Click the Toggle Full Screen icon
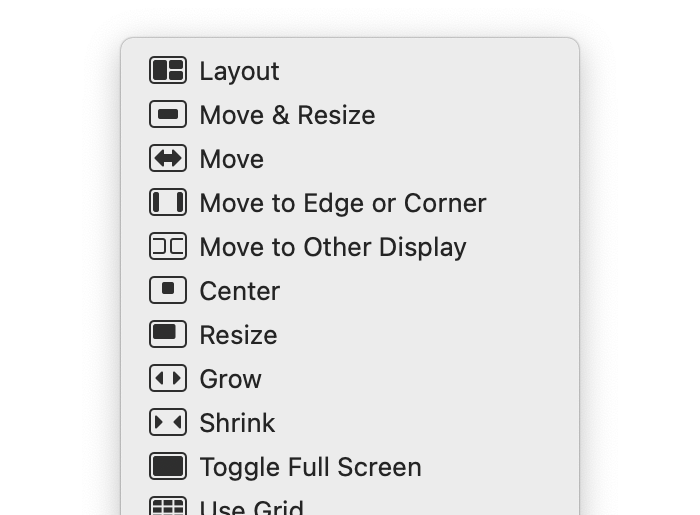The width and height of the screenshot is (700, 515). 168,467
